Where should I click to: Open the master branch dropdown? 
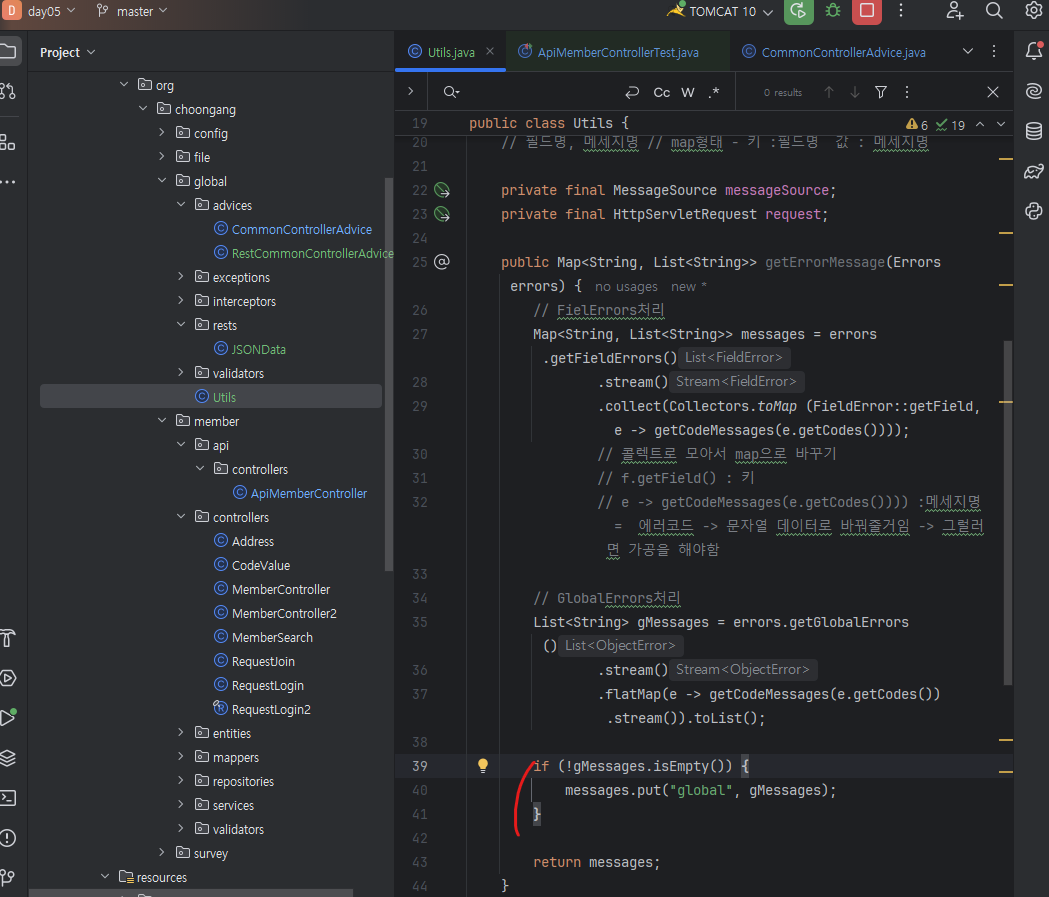(x=132, y=11)
